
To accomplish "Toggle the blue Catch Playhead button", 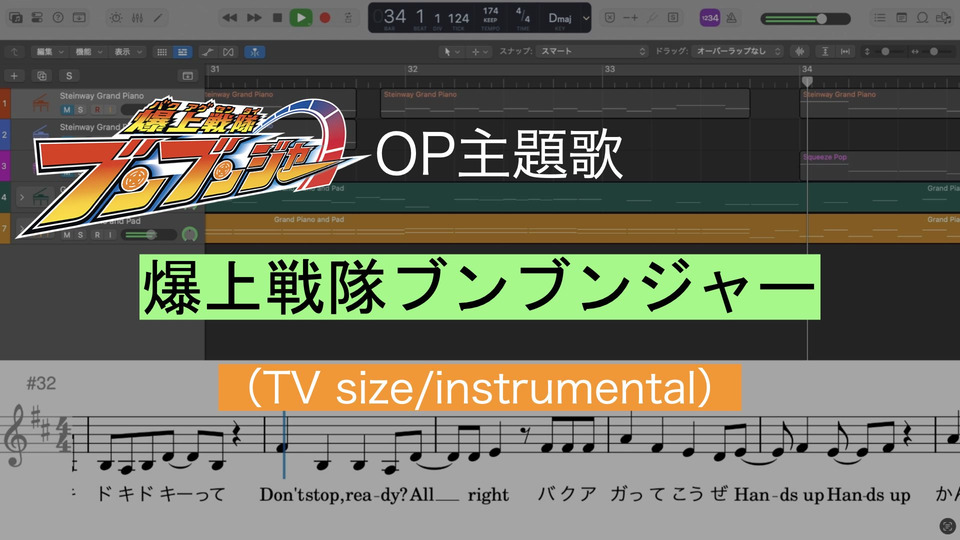I will click(x=254, y=52).
